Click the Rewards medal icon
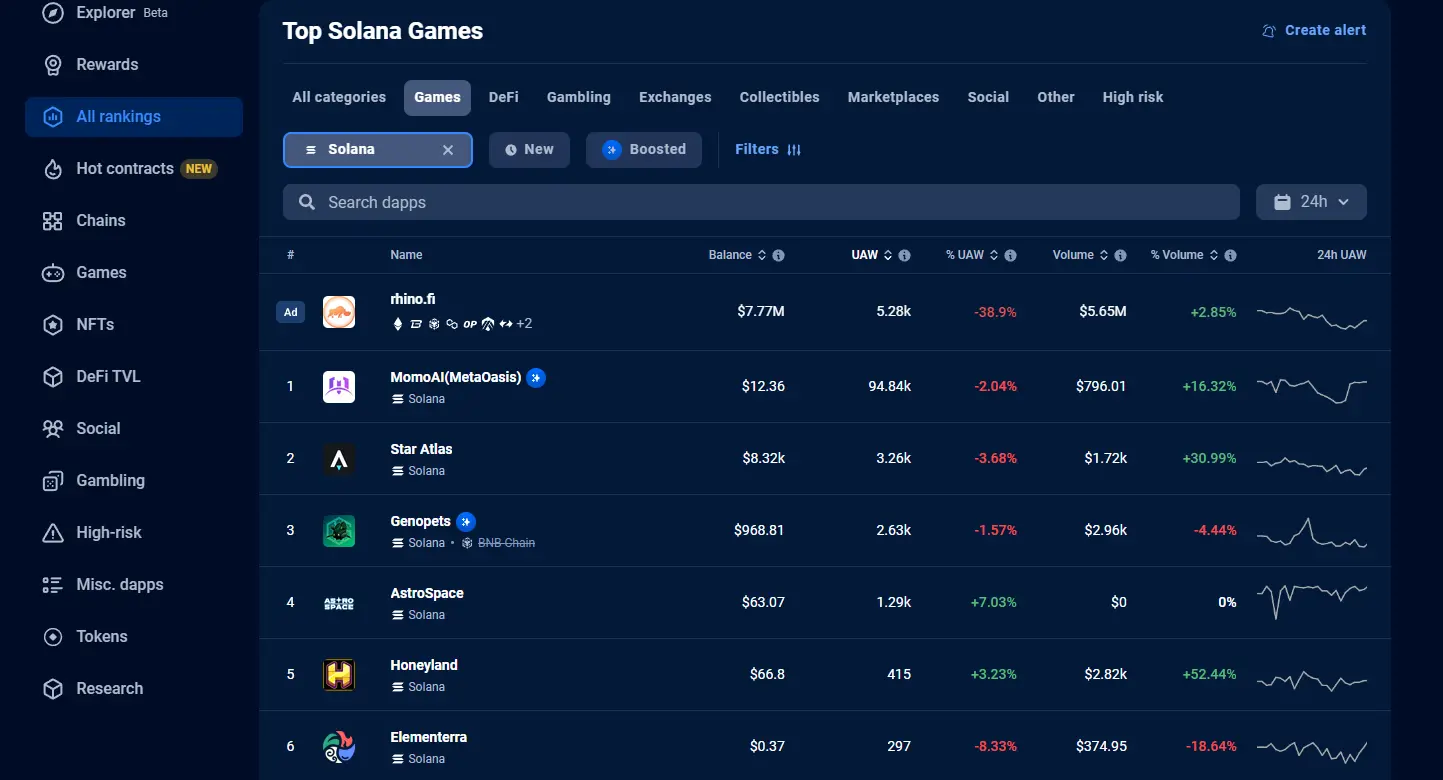 point(52,64)
